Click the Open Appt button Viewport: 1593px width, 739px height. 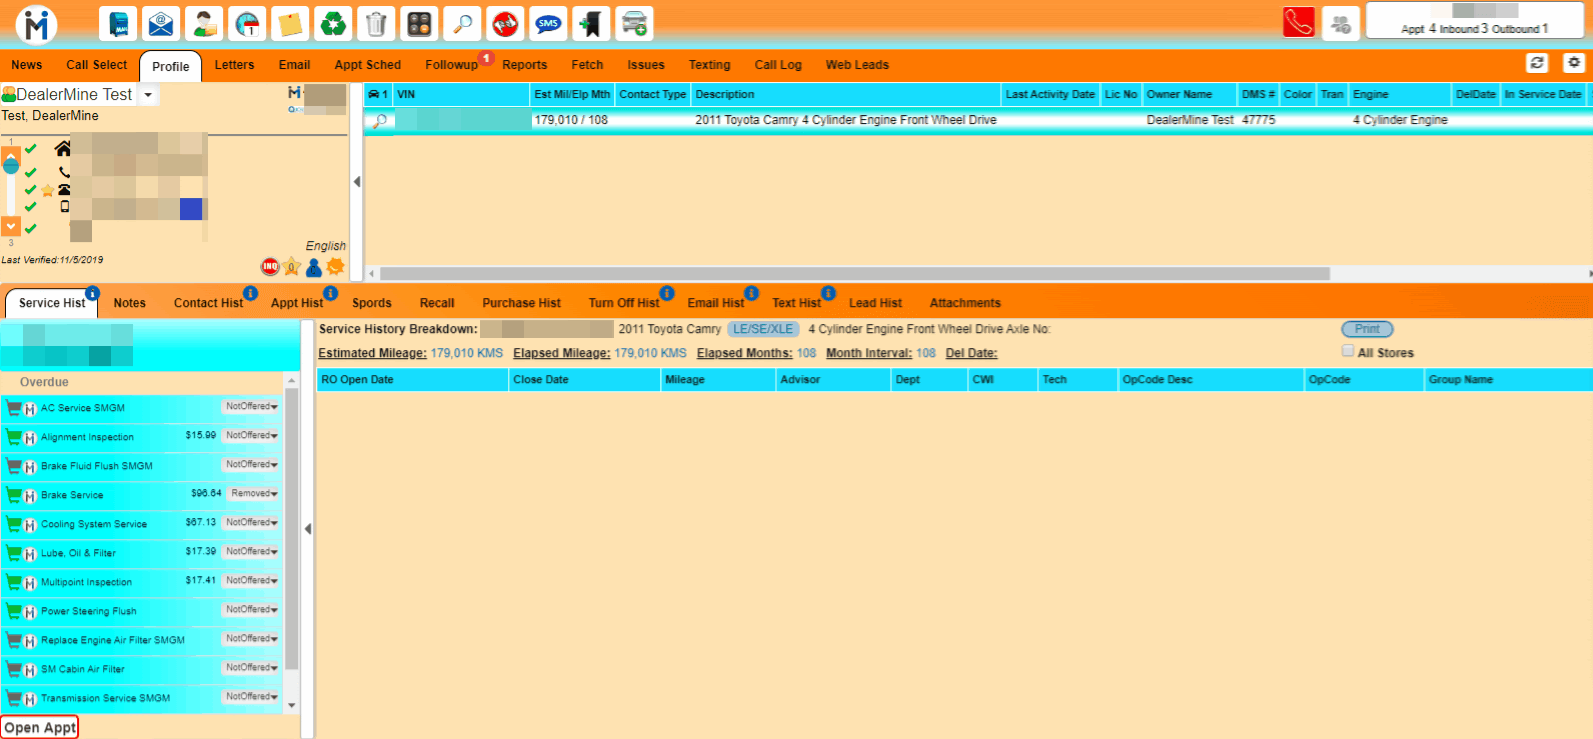[40, 728]
